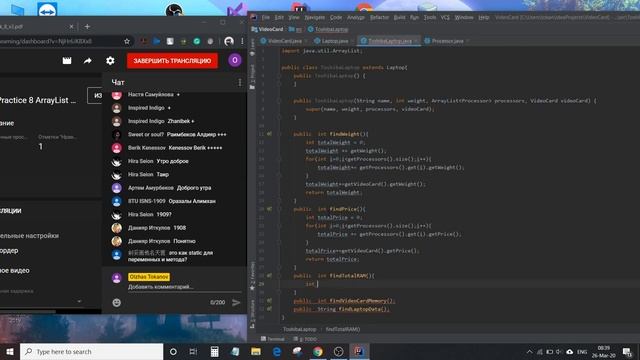The image size is (640, 360).
Task: Open the Analyze menu
Action: tap(356, 18)
